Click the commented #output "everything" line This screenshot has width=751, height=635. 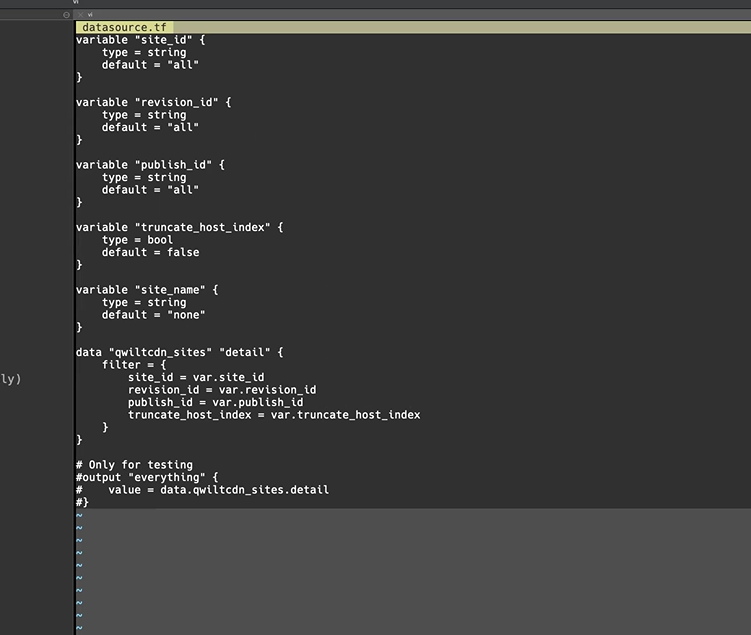(147, 477)
